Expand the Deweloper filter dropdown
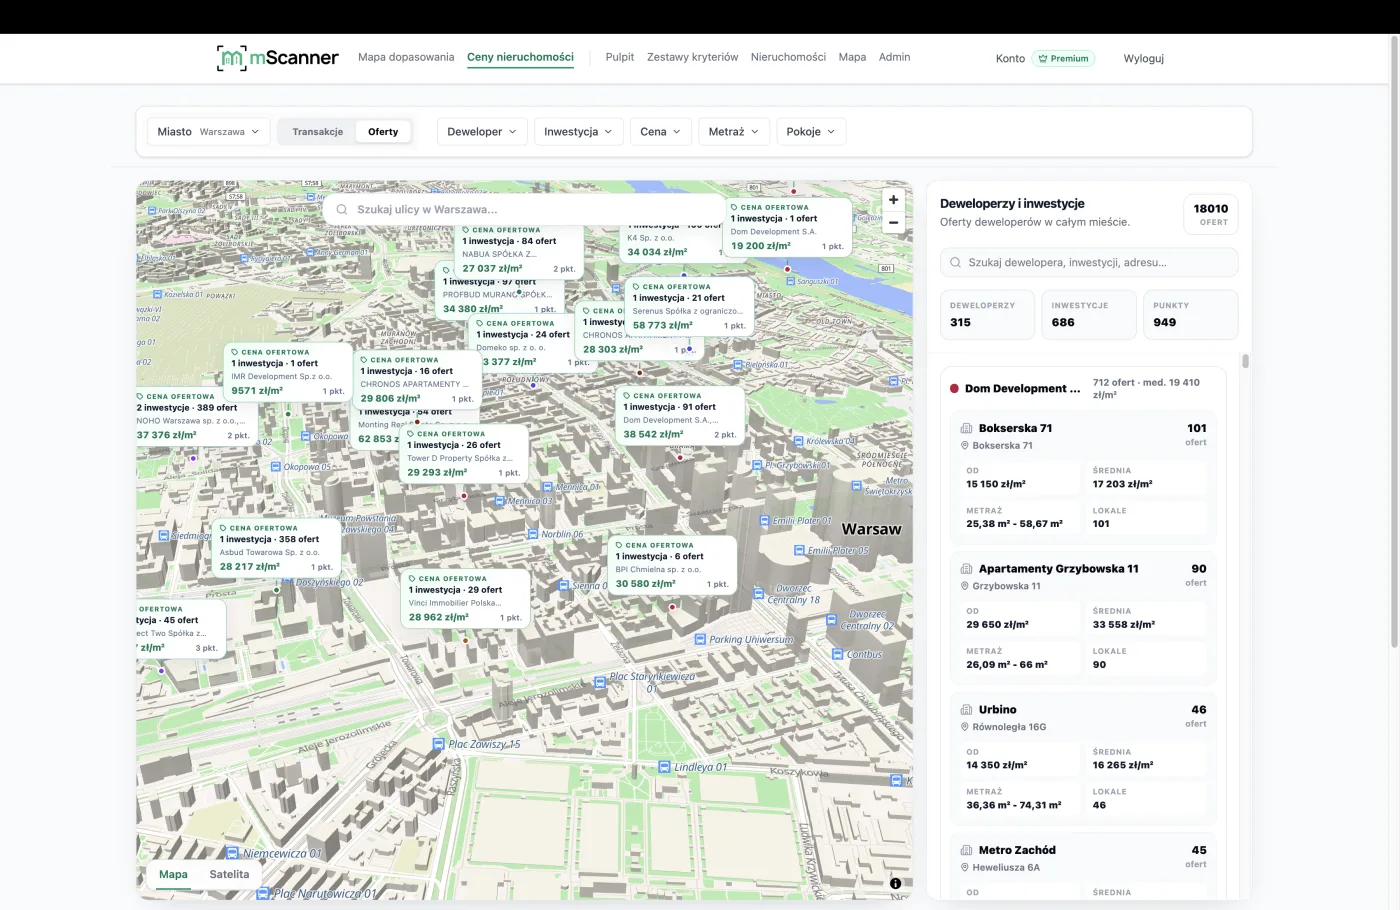1400x910 pixels. 482,132
